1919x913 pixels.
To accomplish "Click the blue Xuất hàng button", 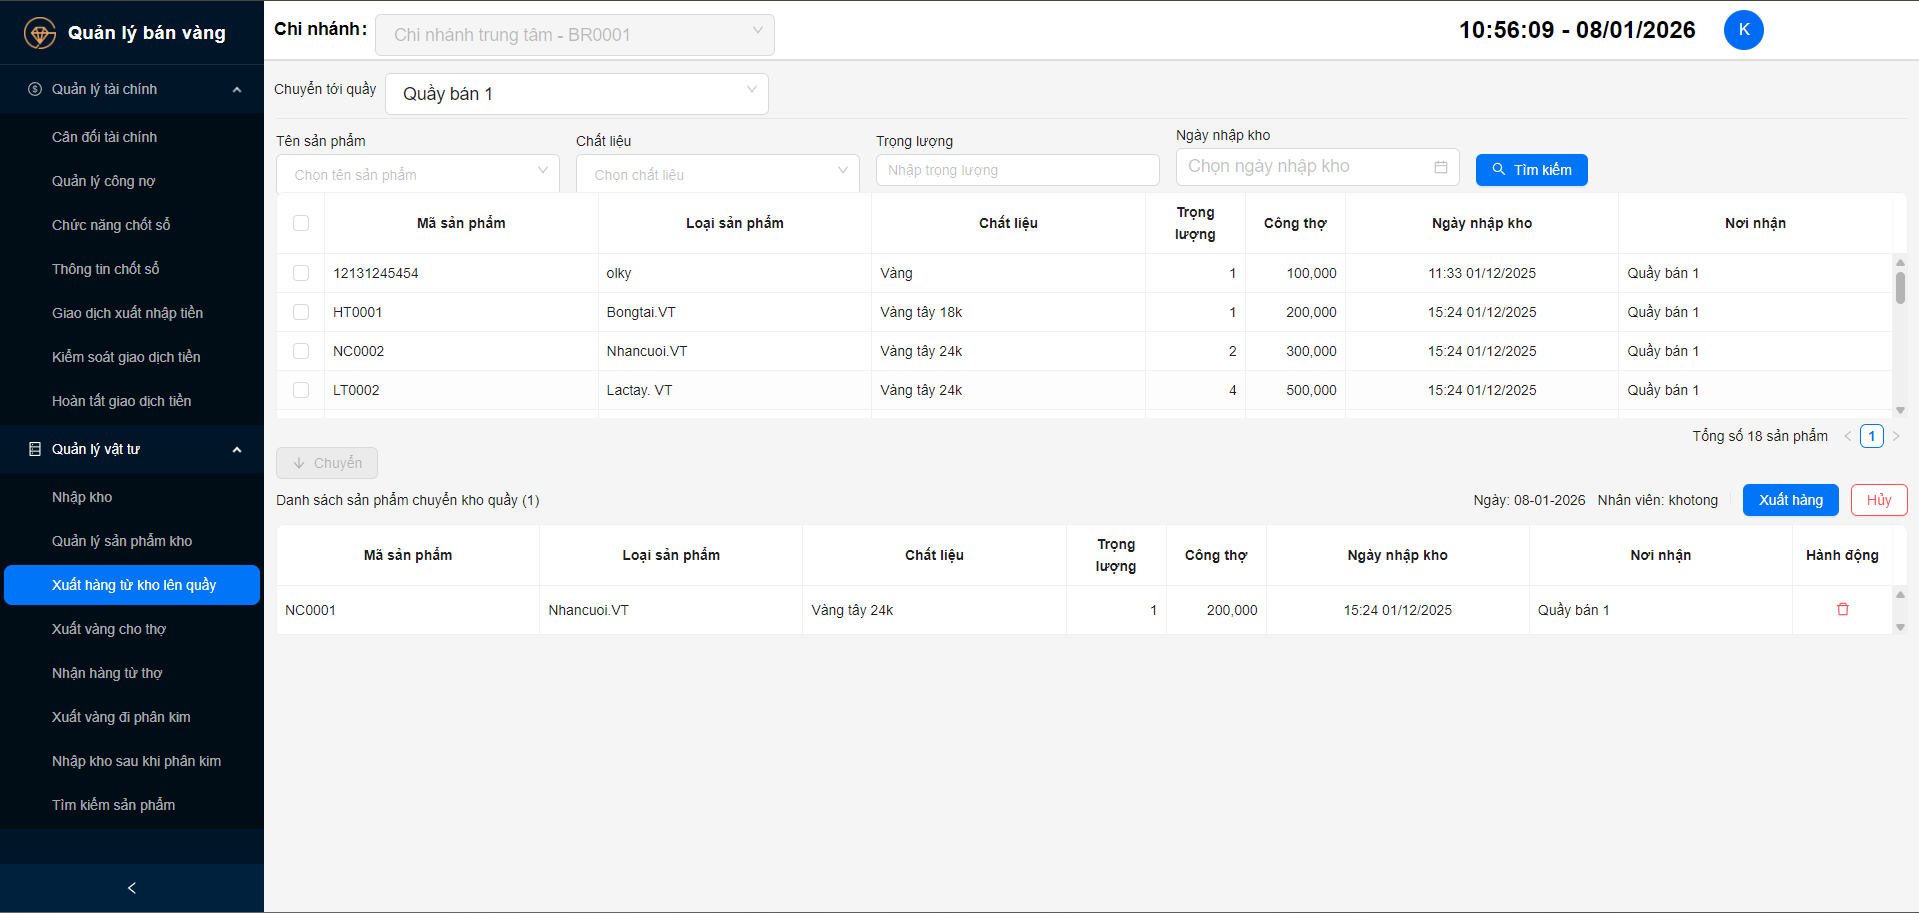I will pyautogui.click(x=1790, y=500).
